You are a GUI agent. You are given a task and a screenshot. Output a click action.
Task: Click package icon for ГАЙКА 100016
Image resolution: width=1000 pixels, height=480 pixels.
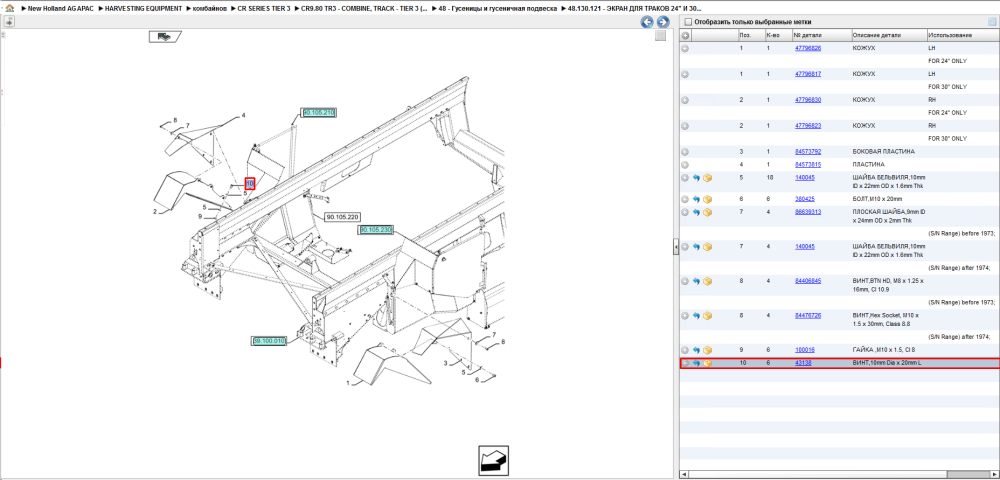point(707,351)
